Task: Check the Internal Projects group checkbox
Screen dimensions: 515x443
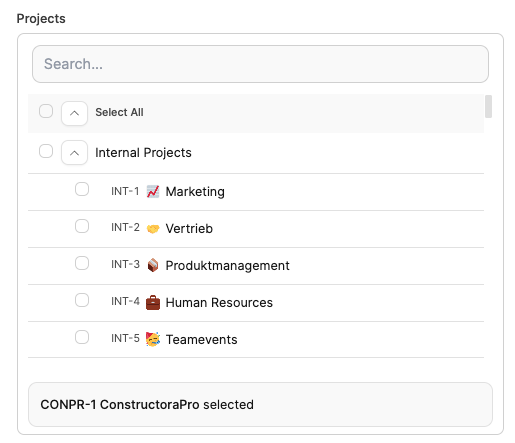Action: [x=46, y=151]
